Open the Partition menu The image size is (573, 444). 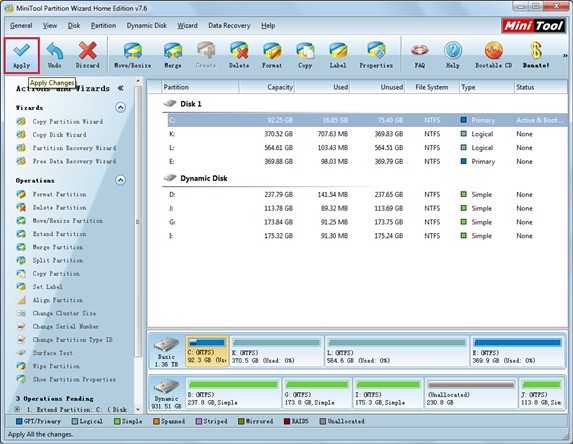(x=103, y=26)
